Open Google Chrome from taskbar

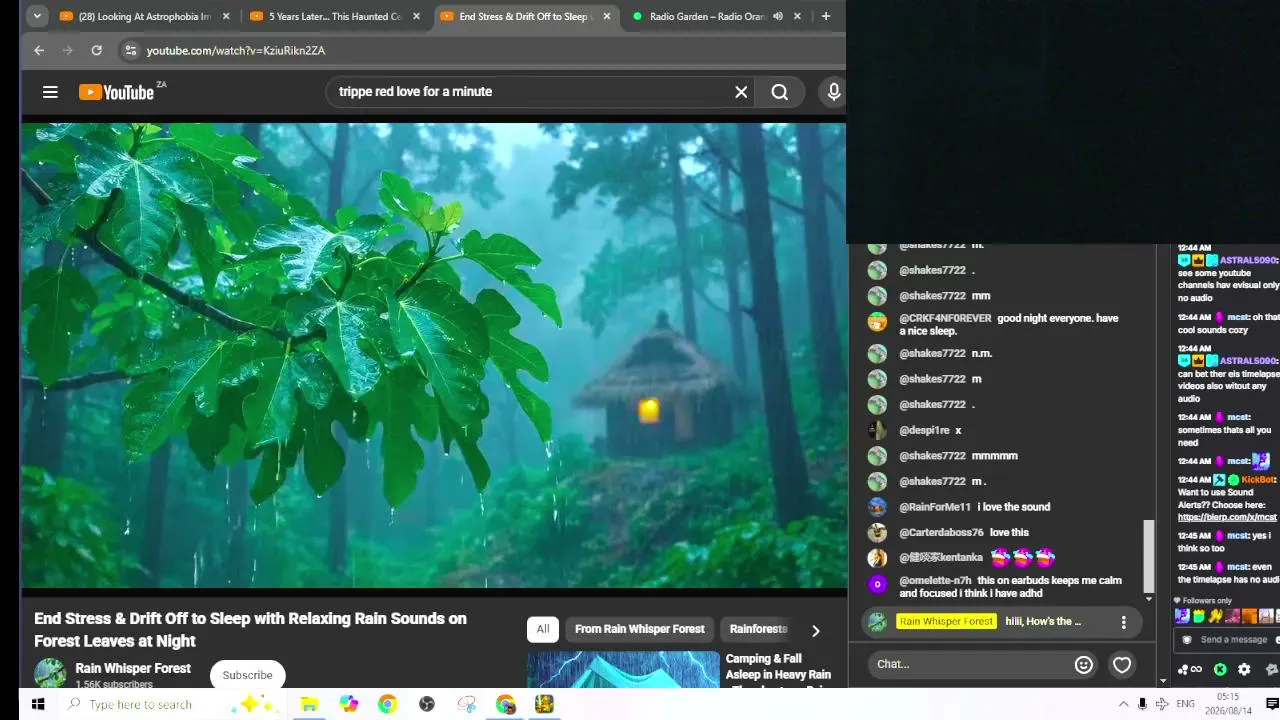coord(387,704)
